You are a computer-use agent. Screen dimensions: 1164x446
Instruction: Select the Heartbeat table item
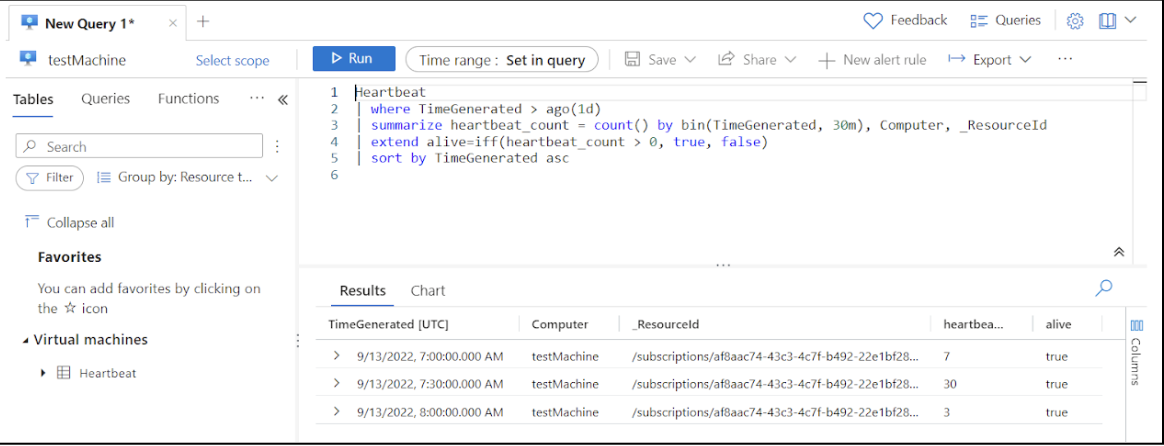tap(108, 373)
